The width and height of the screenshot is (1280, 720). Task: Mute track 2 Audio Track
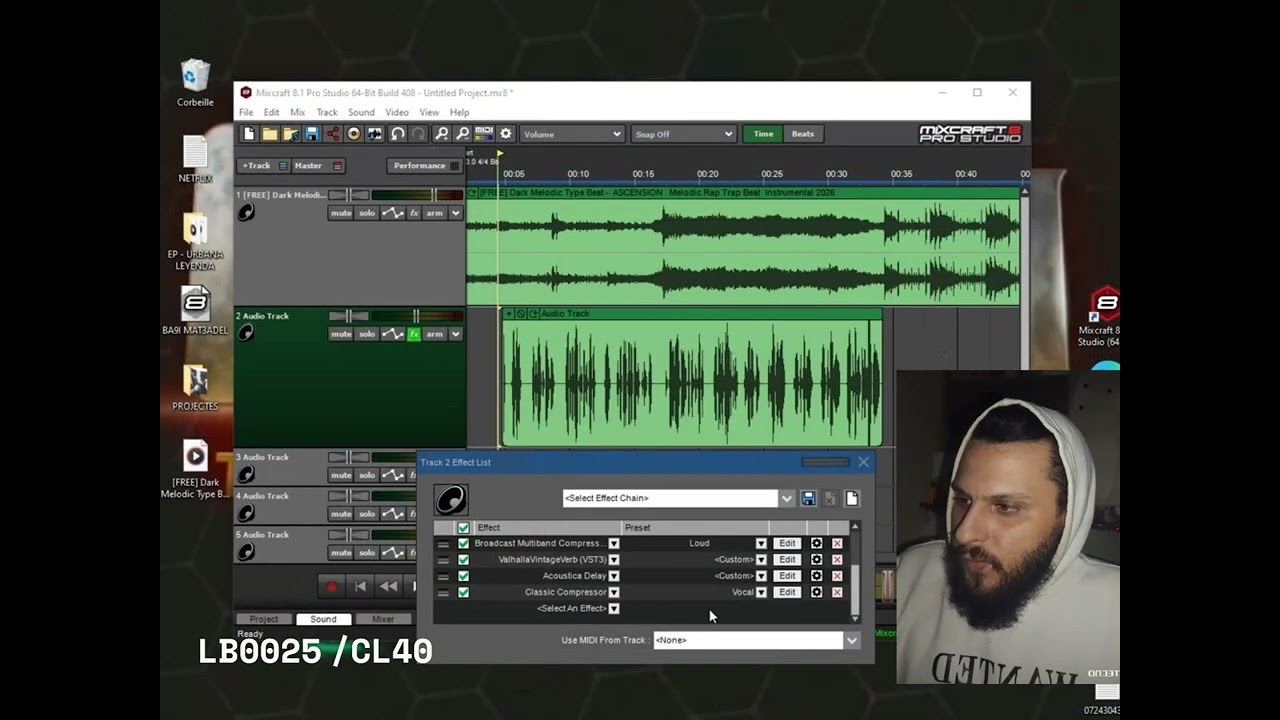(341, 334)
